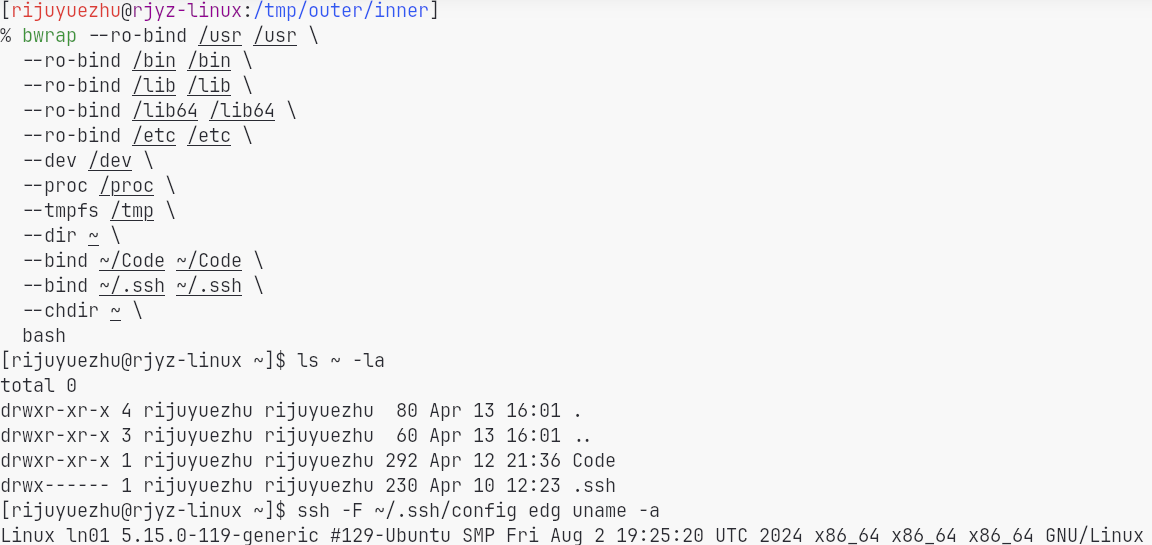This screenshot has width=1152, height=545.
Task: Click the bash command on its own line
Action: 44,336
